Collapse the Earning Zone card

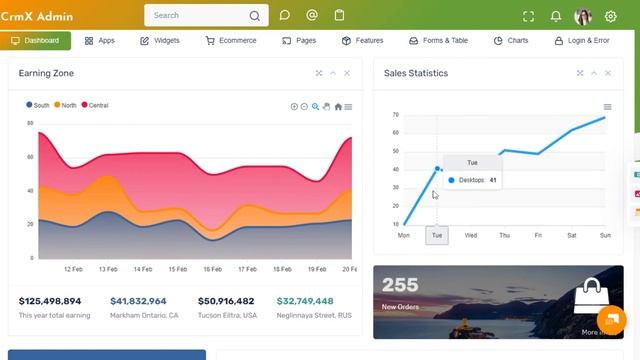tap(333, 73)
